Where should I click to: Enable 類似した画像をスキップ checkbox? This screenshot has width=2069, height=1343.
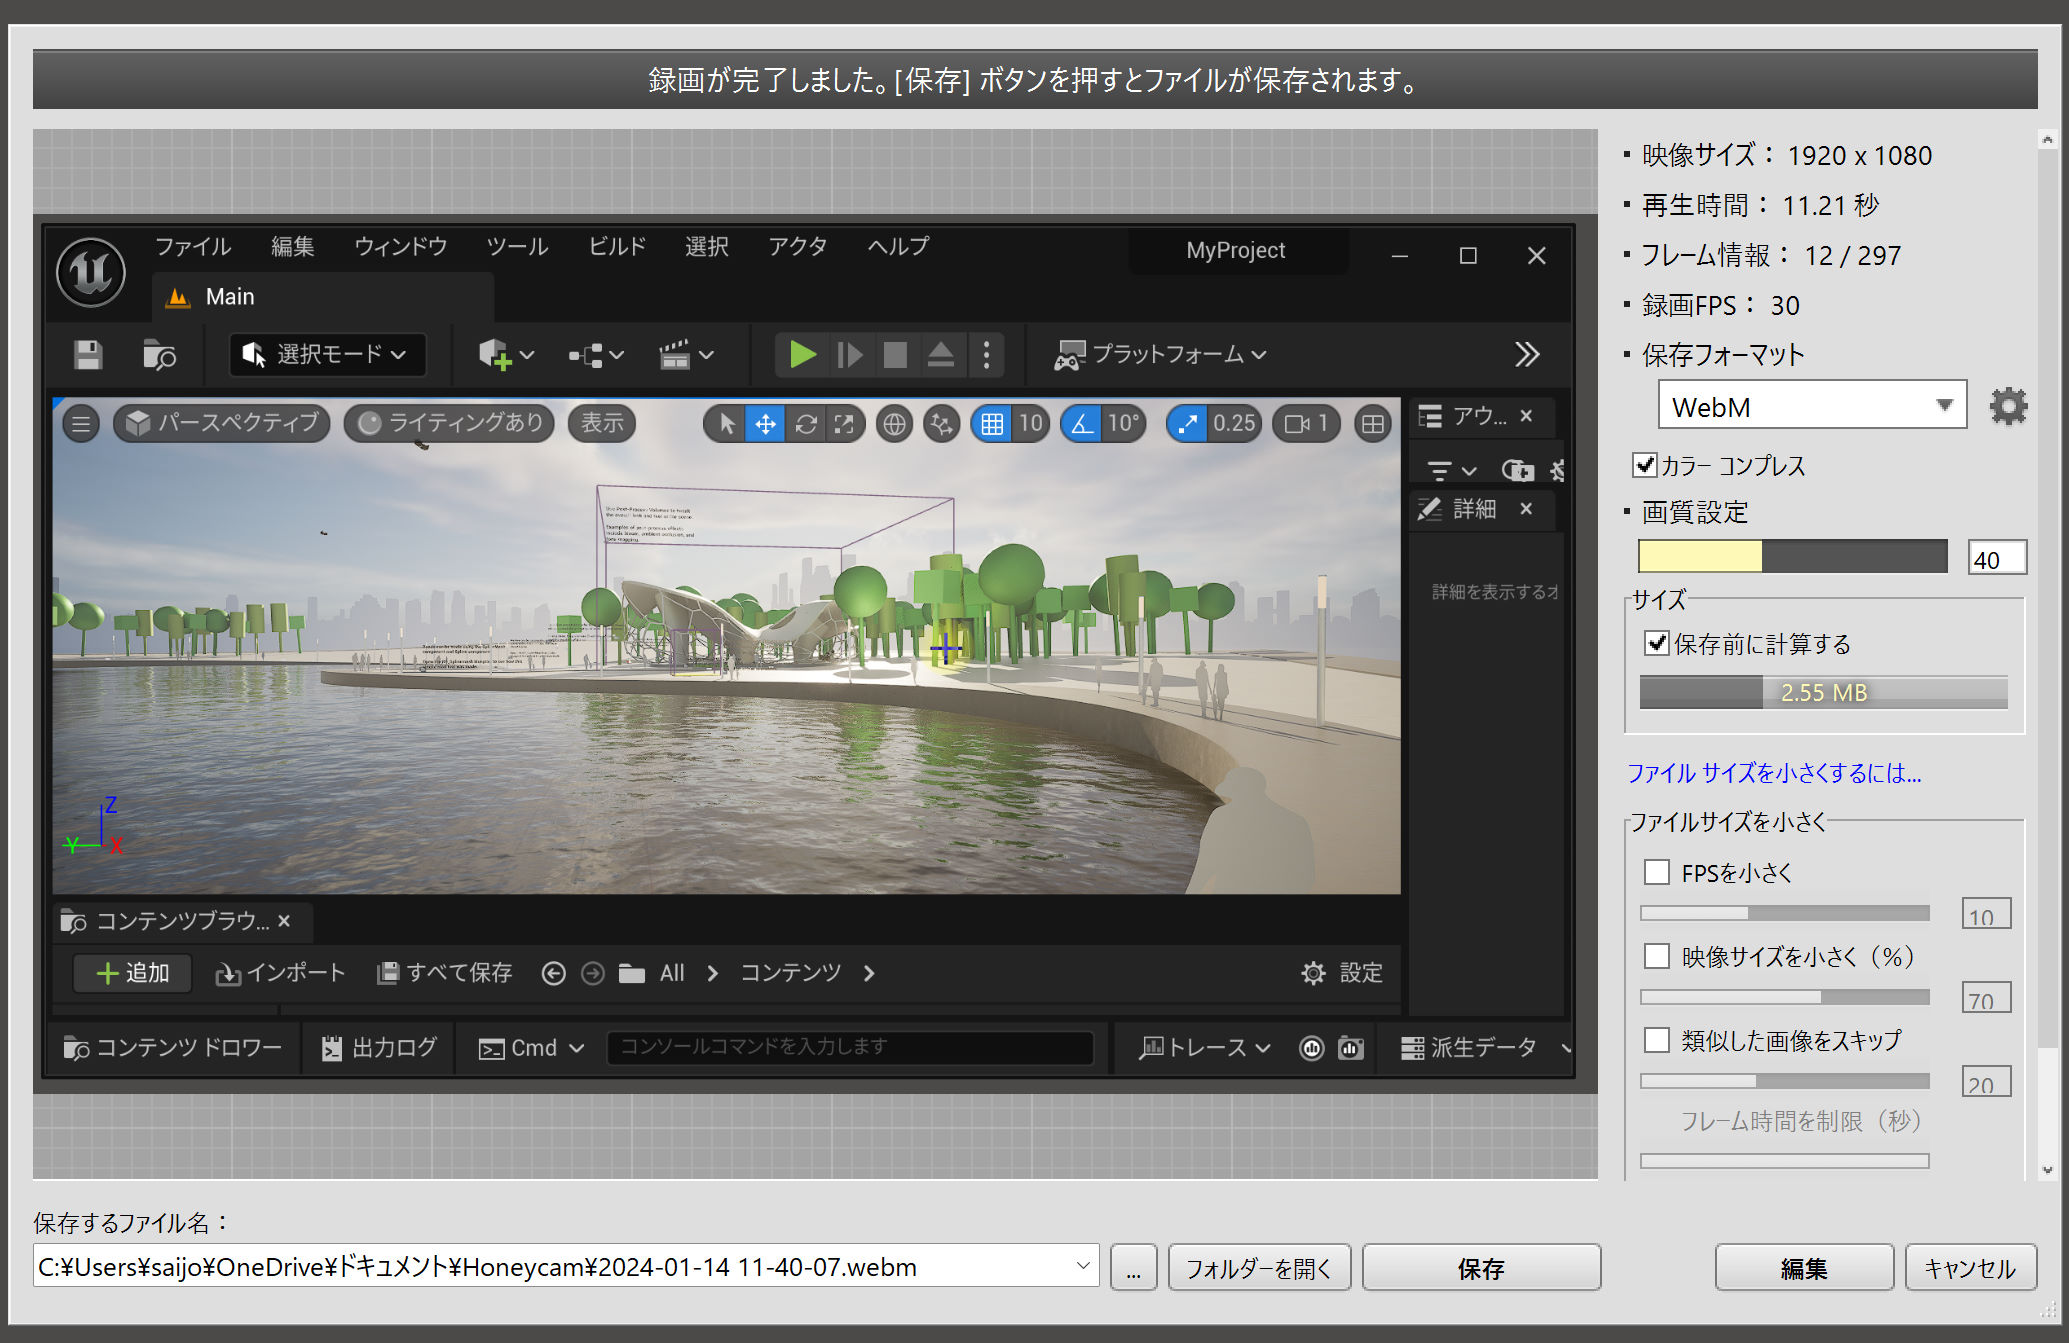(1657, 1040)
